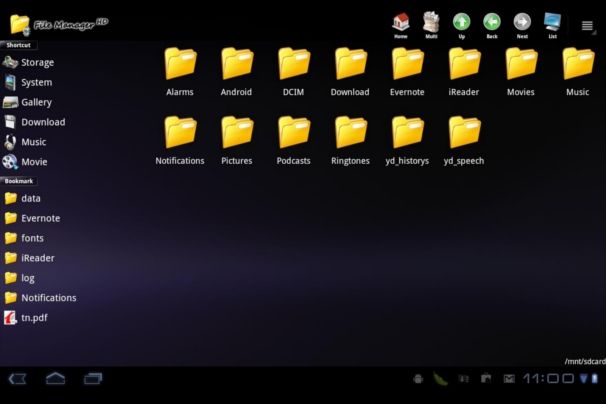Open the iReader bookmark in the sidebar
This screenshot has width=606, height=404.
pyautogui.click(x=29, y=258)
